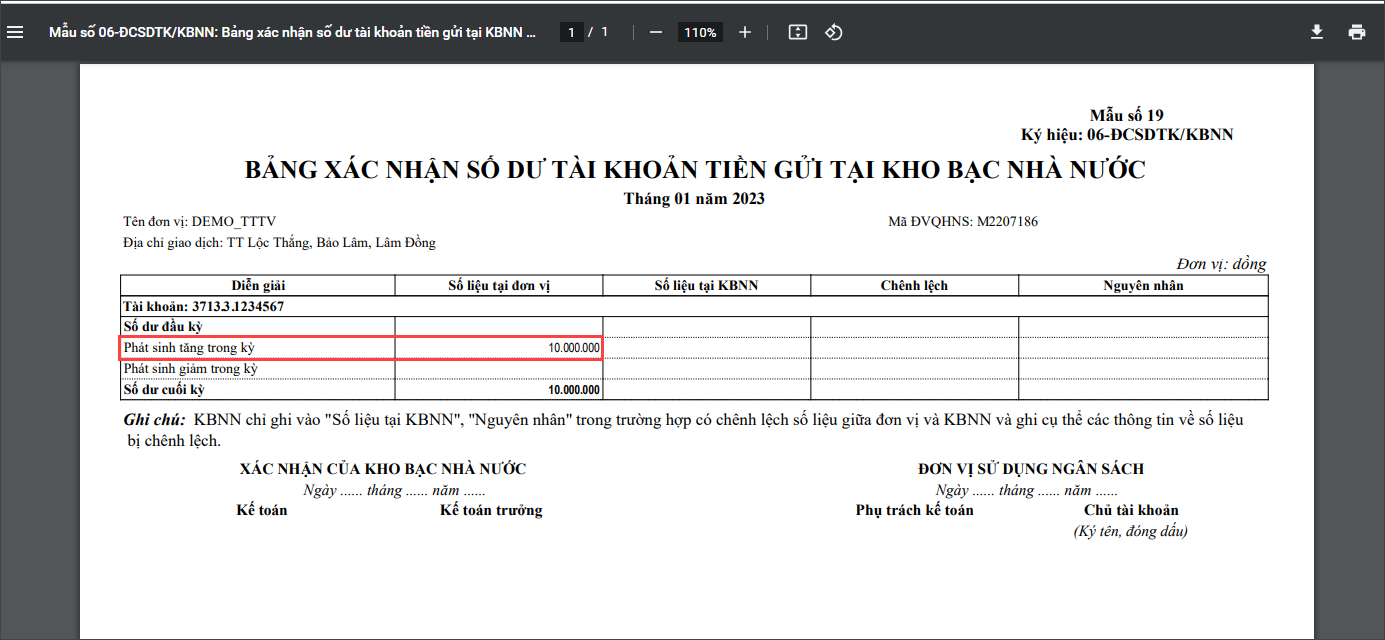The width and height of the screenshot is (1385, 640).
Task: Click ĐƠN VỊ SỬ DỤNG NGÂN SÁCH heading
Action: [1030, 469]
